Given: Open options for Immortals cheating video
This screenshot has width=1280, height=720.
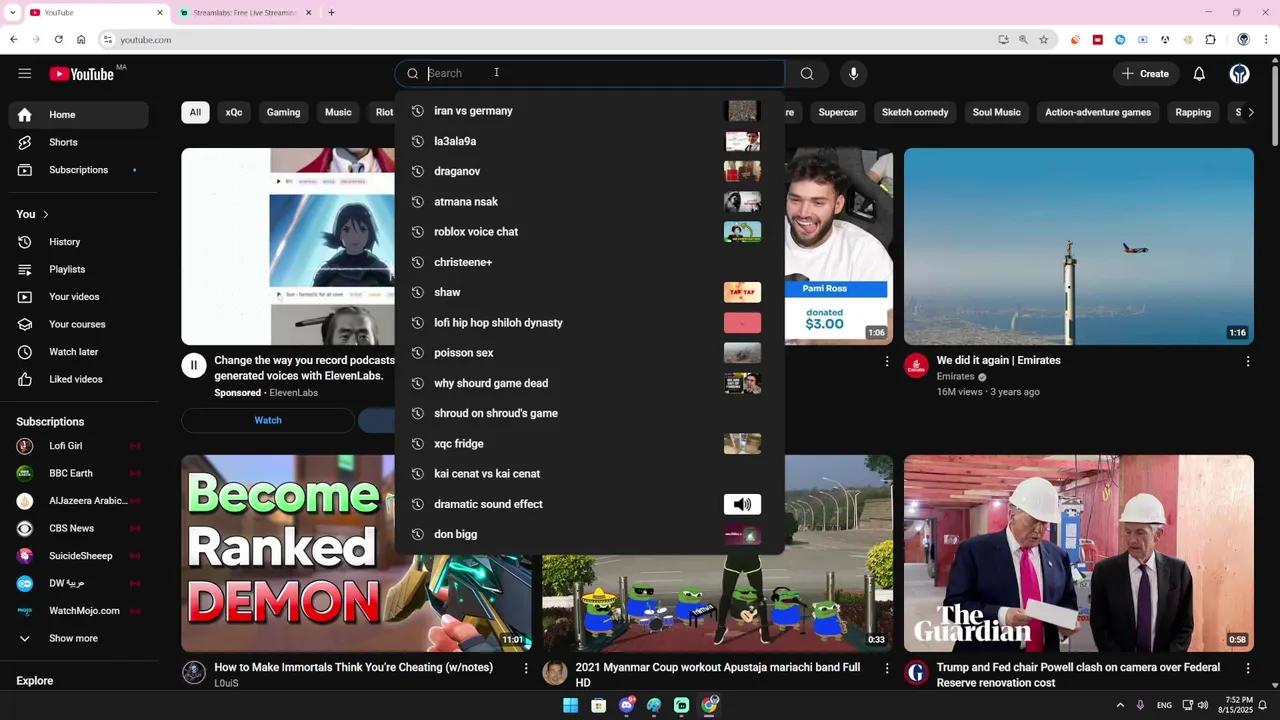Looking at the screenshot, I should (x=526, y=668).
